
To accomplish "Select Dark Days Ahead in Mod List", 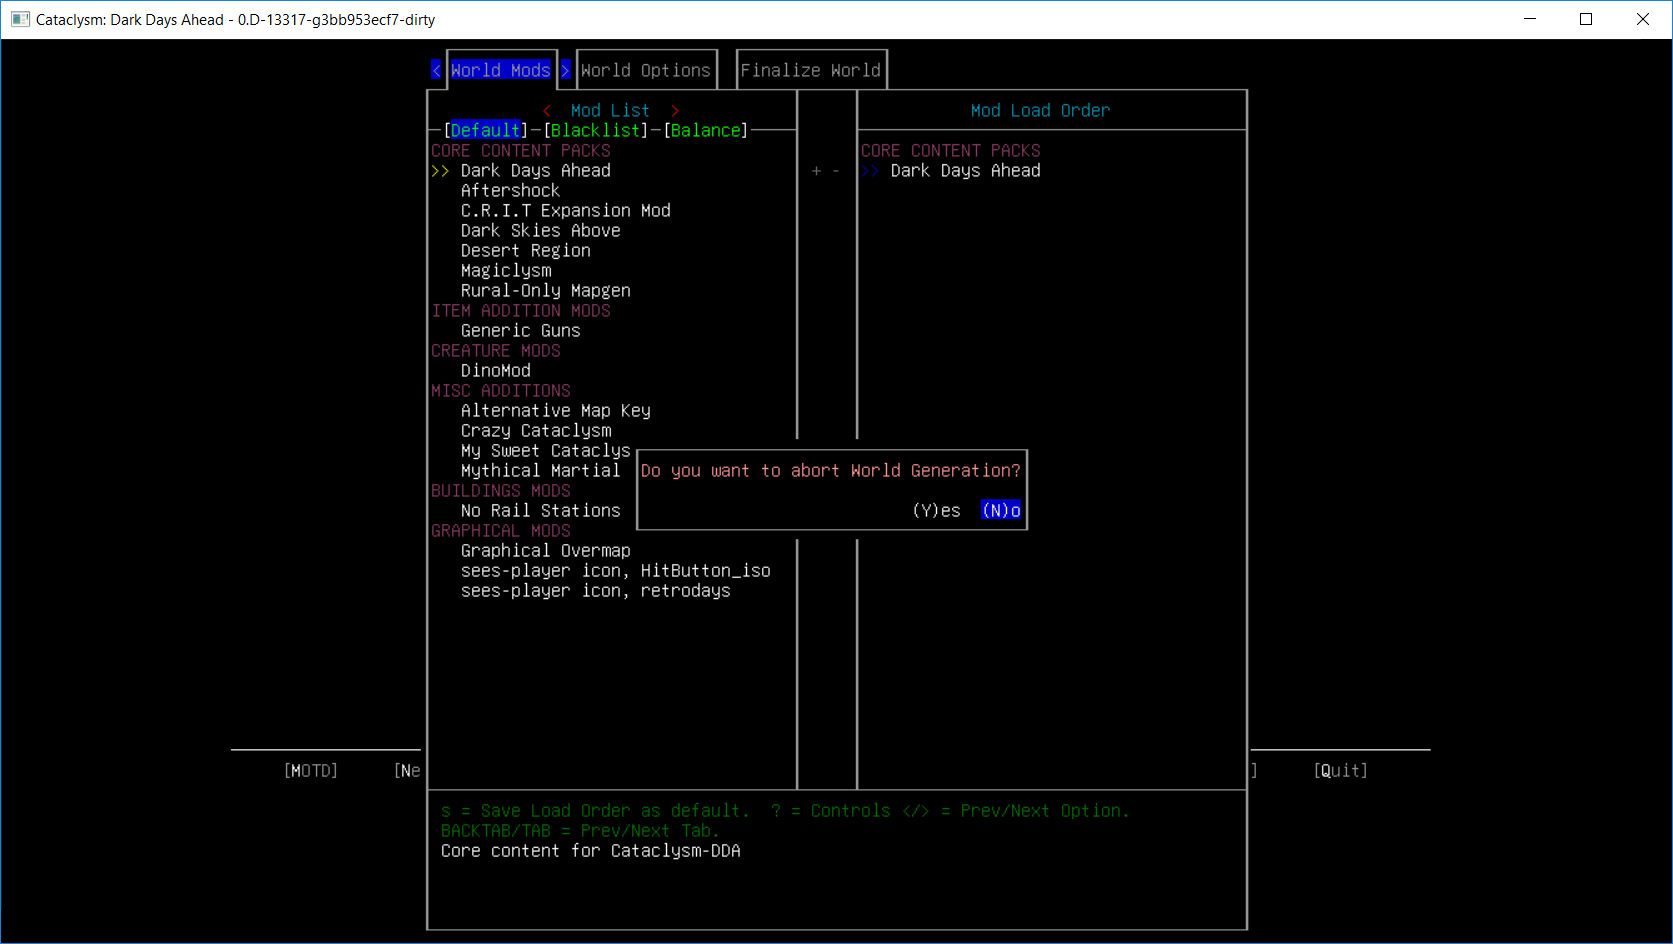I will point(535,171).
